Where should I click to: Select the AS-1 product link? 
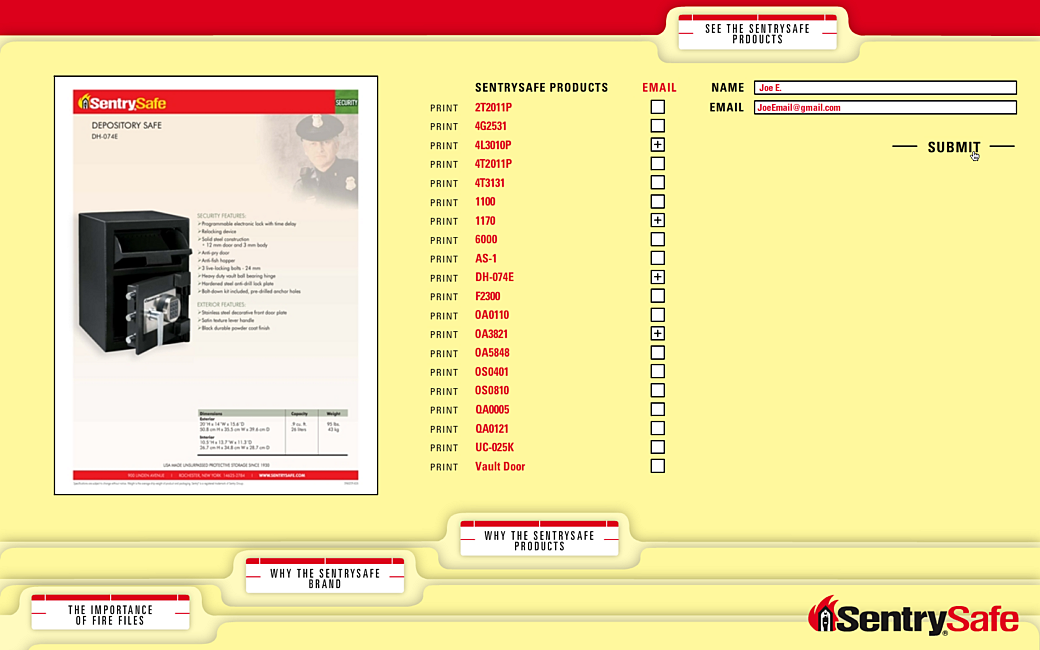tap(486, 259)
